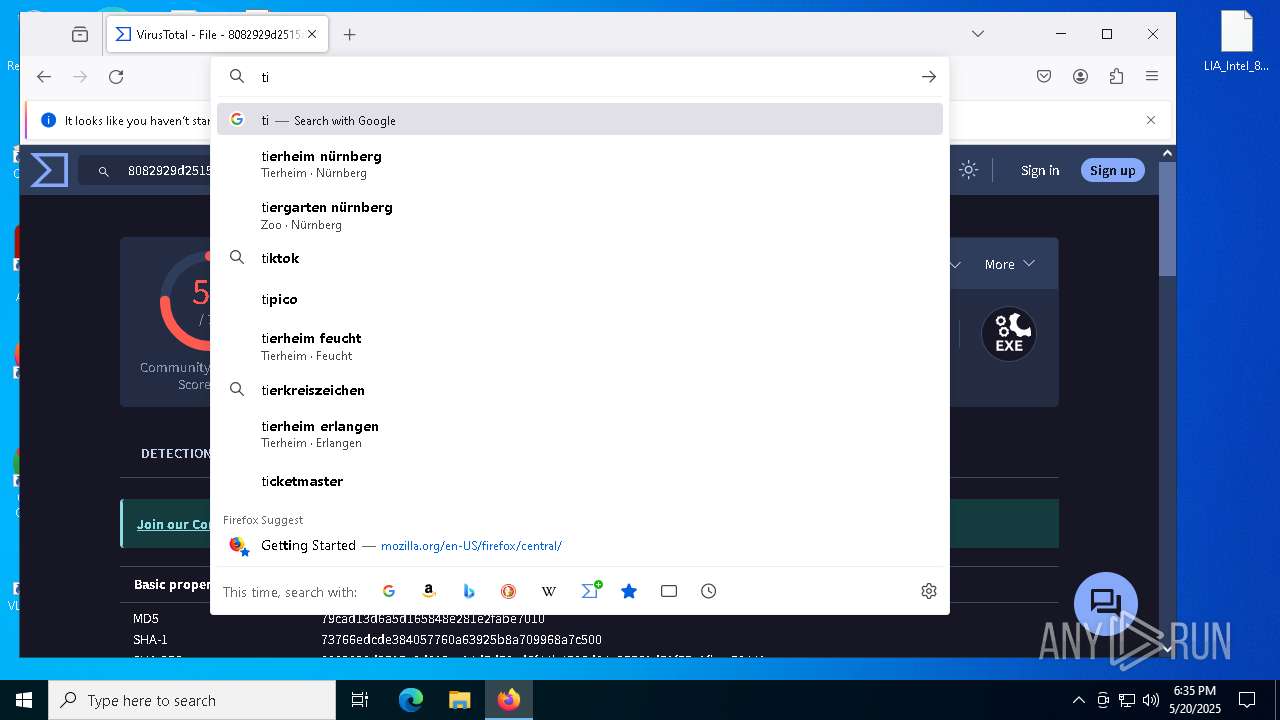
Task: Open the Extensions puzzle icon
Action: coord(1116,77)
